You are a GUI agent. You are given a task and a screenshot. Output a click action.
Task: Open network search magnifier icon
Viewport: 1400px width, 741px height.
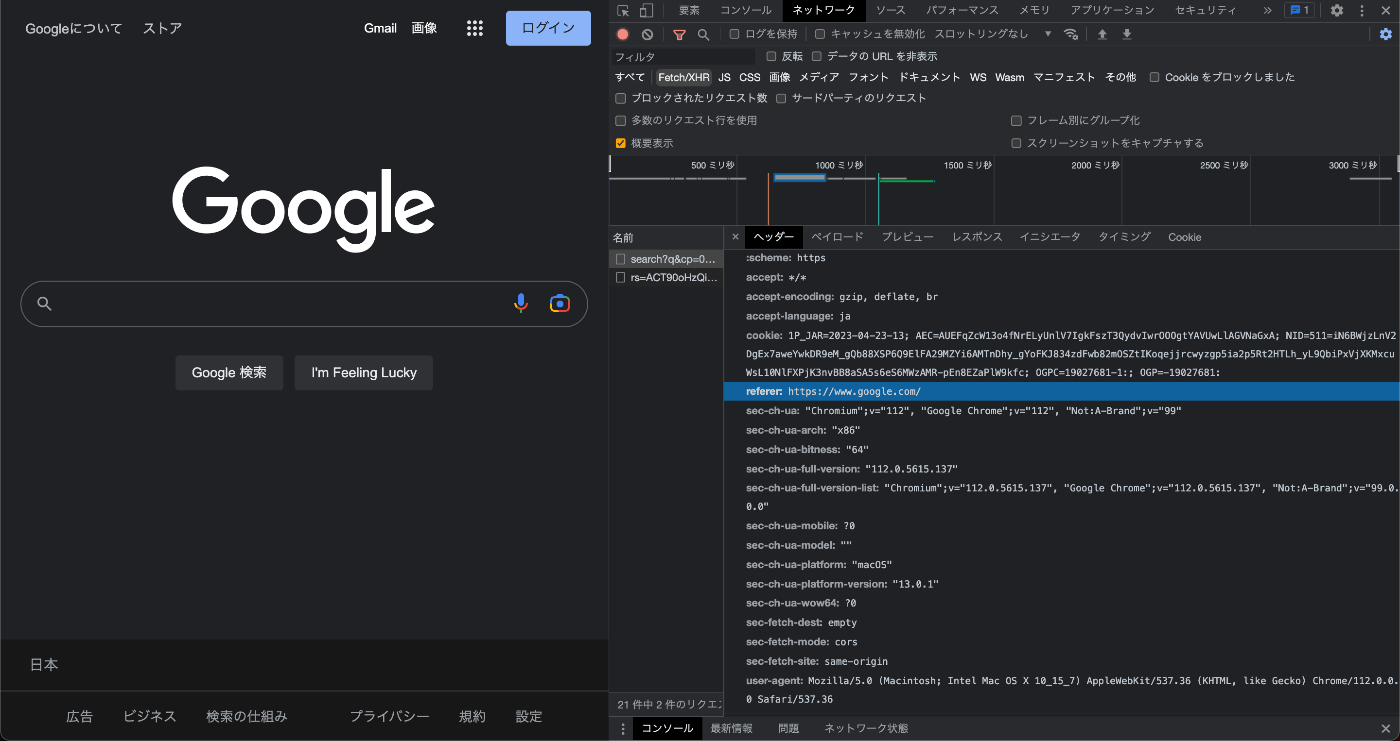pos(703,34)
